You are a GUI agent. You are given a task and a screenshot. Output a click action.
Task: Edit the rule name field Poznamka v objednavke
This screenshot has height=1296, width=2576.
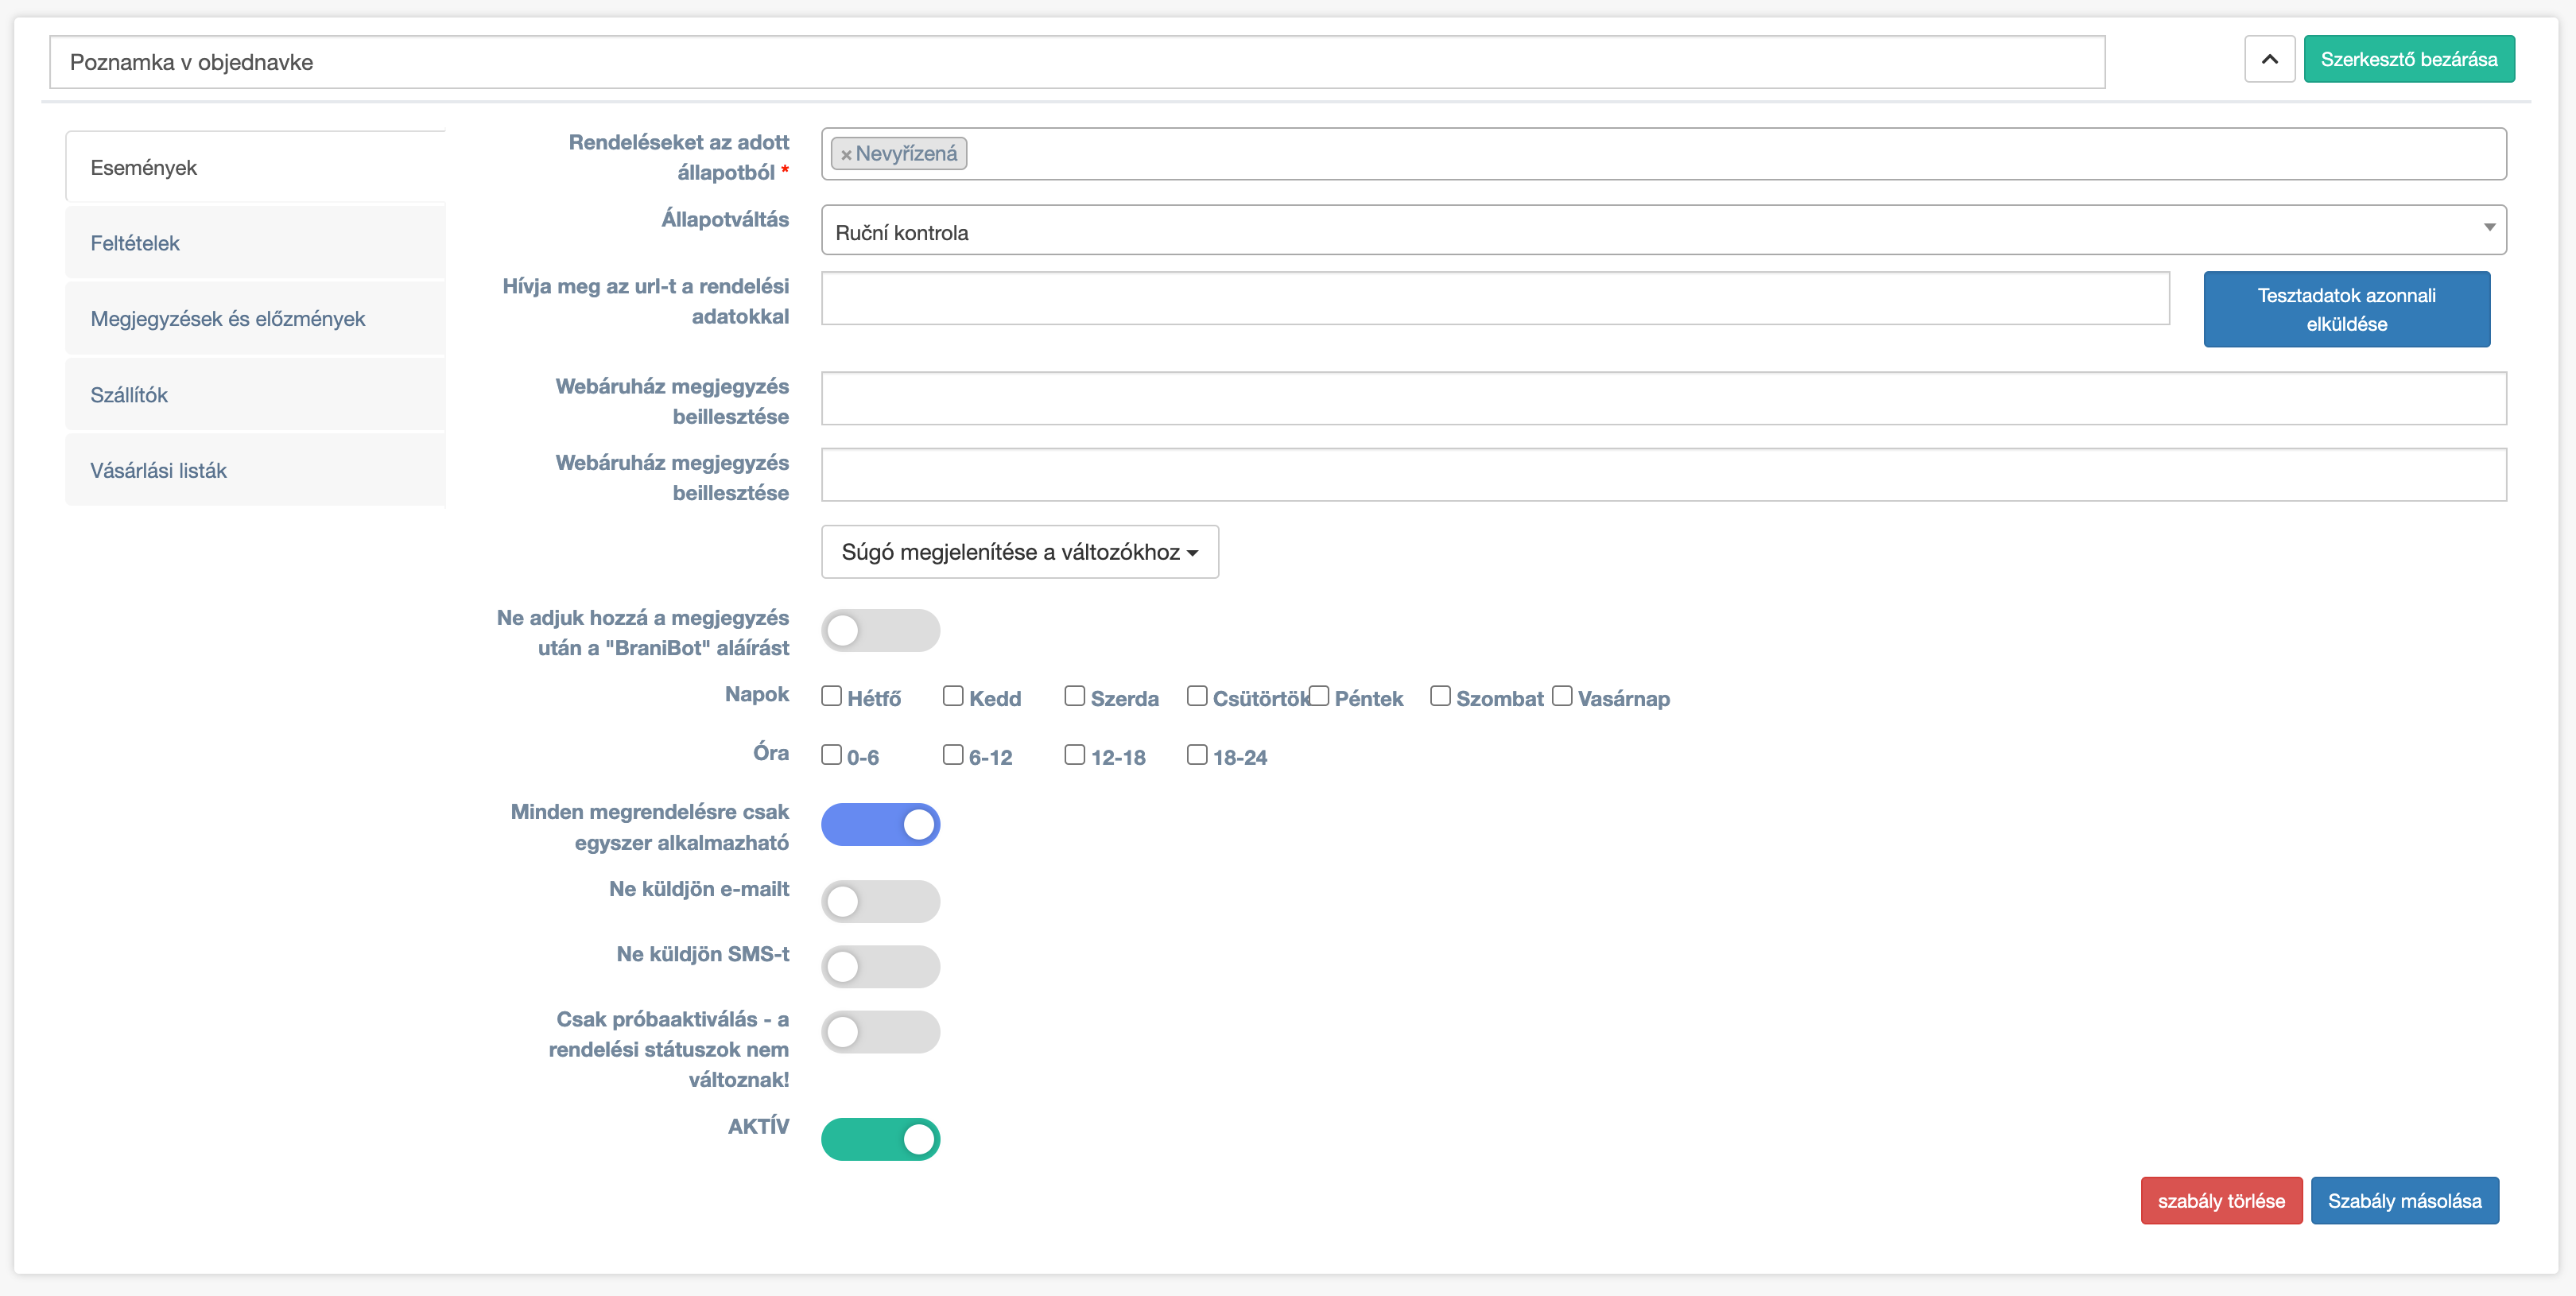pyautogui.click(x=1077, y=62)
